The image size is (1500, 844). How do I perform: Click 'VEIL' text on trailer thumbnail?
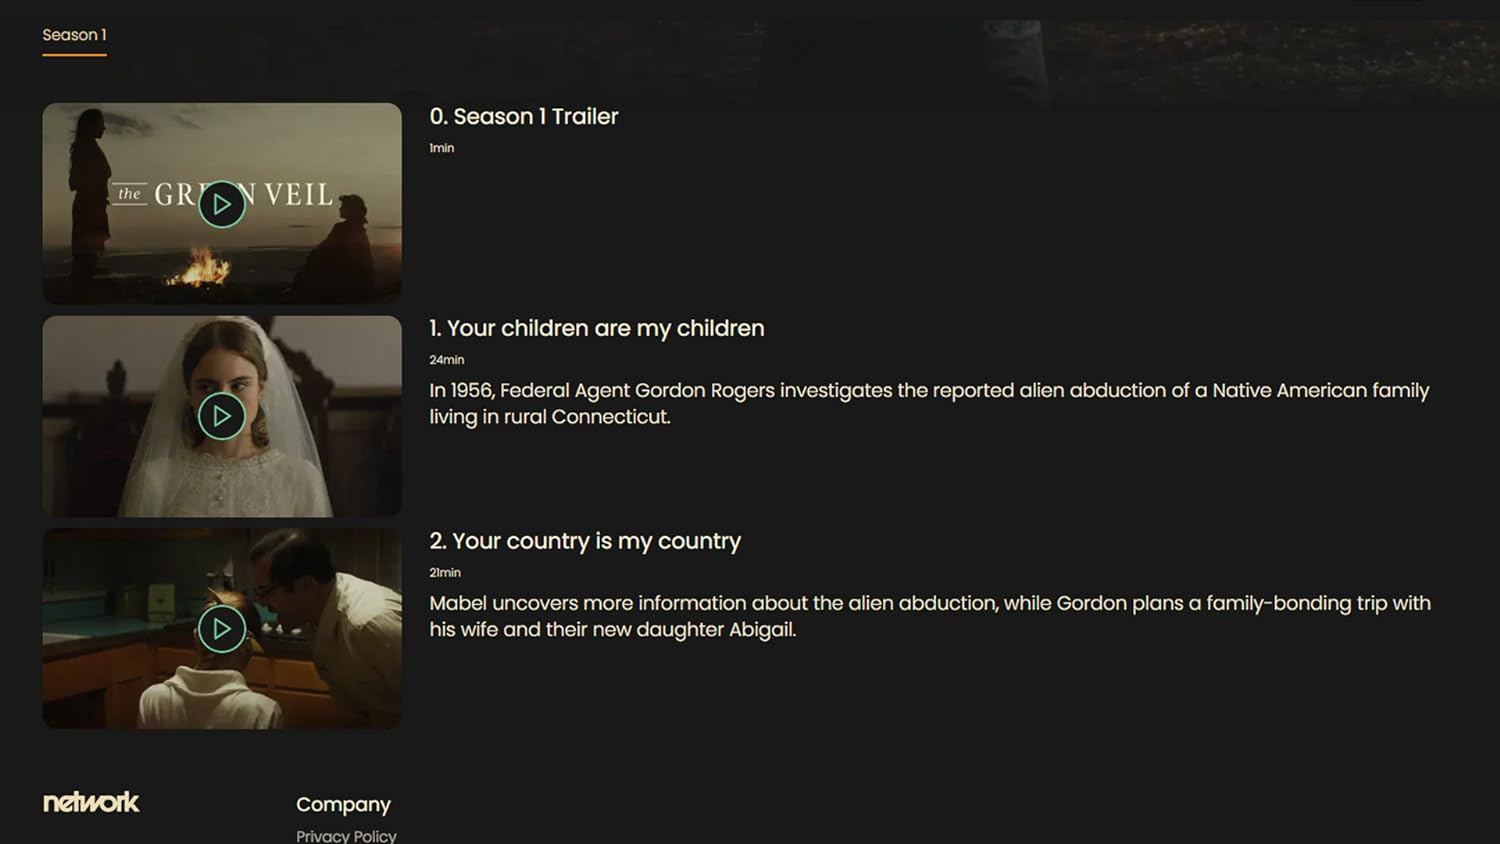(x=298, y=194)
